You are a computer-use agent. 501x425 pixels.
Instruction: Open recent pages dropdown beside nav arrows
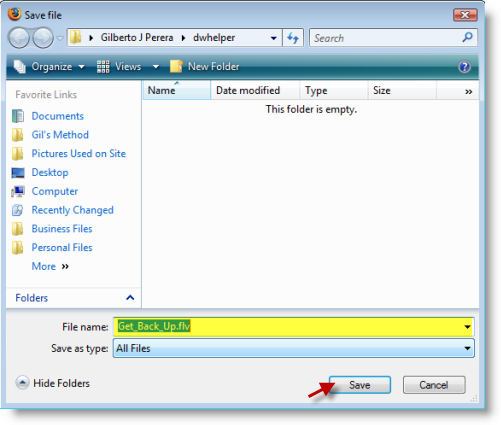[x=60, y=38]
